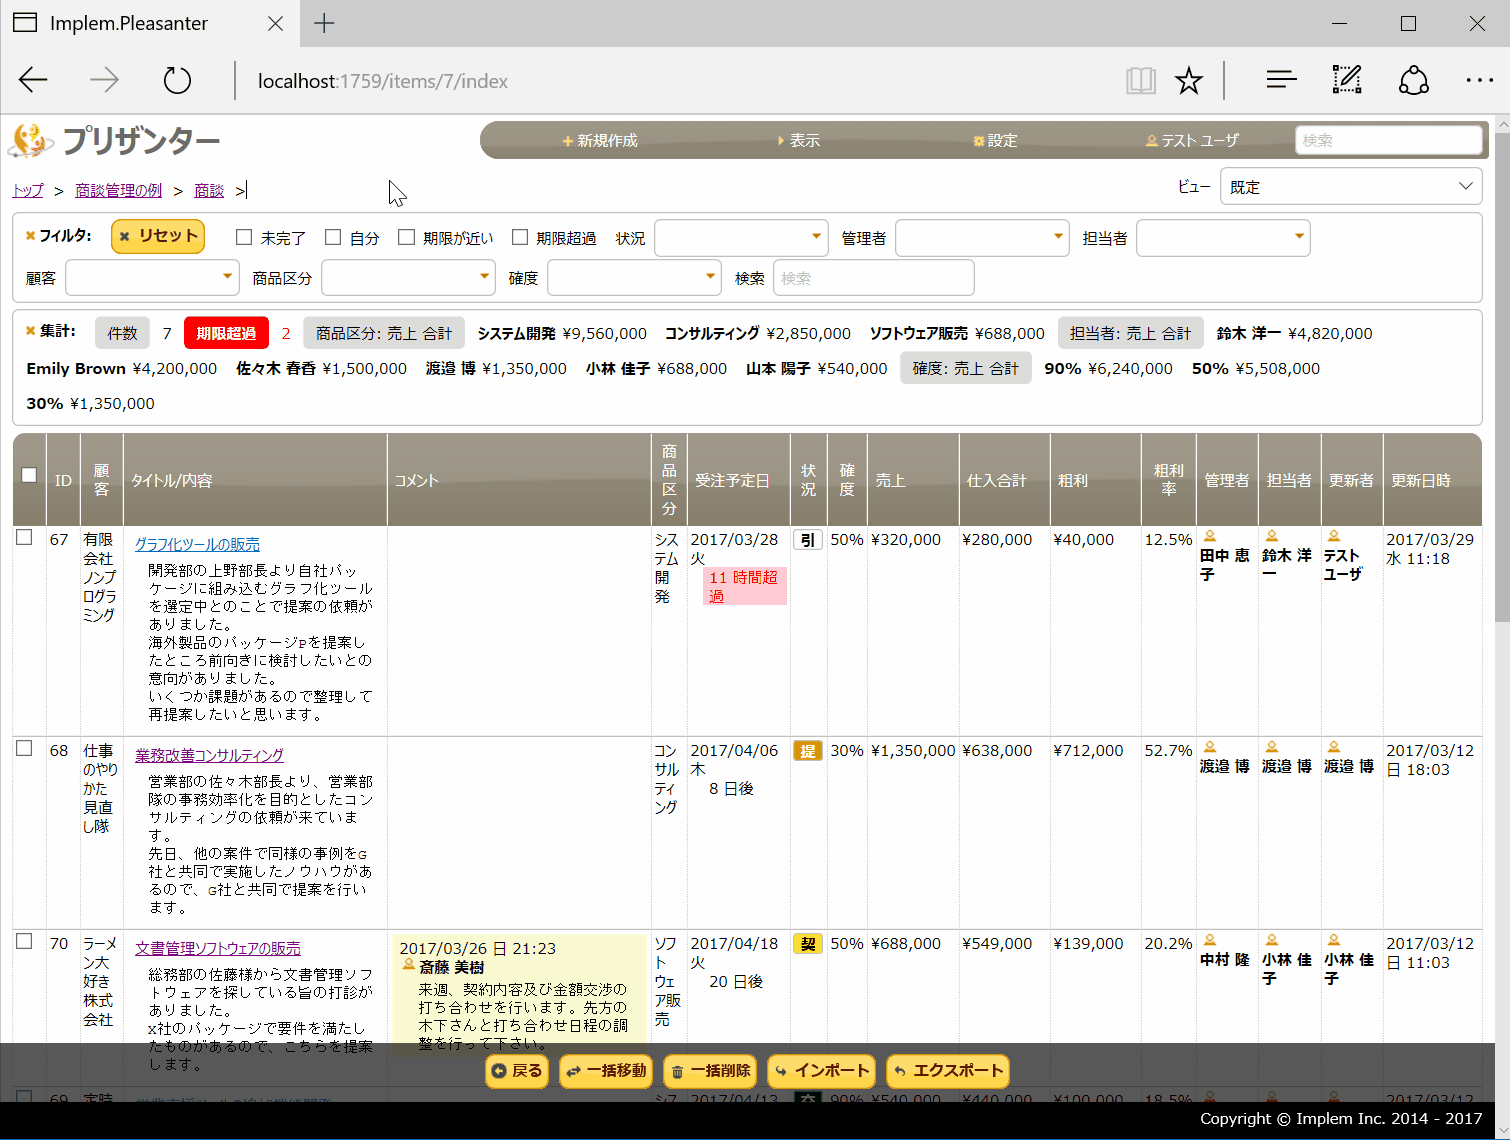Click the 引 status badge in row 67
This screenshot has height=1140, width=1510.
coord(808,540)
